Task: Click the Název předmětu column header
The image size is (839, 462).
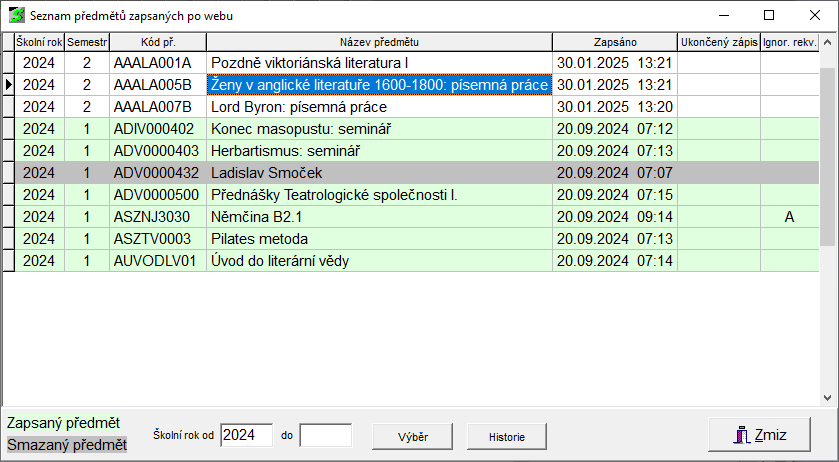Action: (x=379, y=41)
